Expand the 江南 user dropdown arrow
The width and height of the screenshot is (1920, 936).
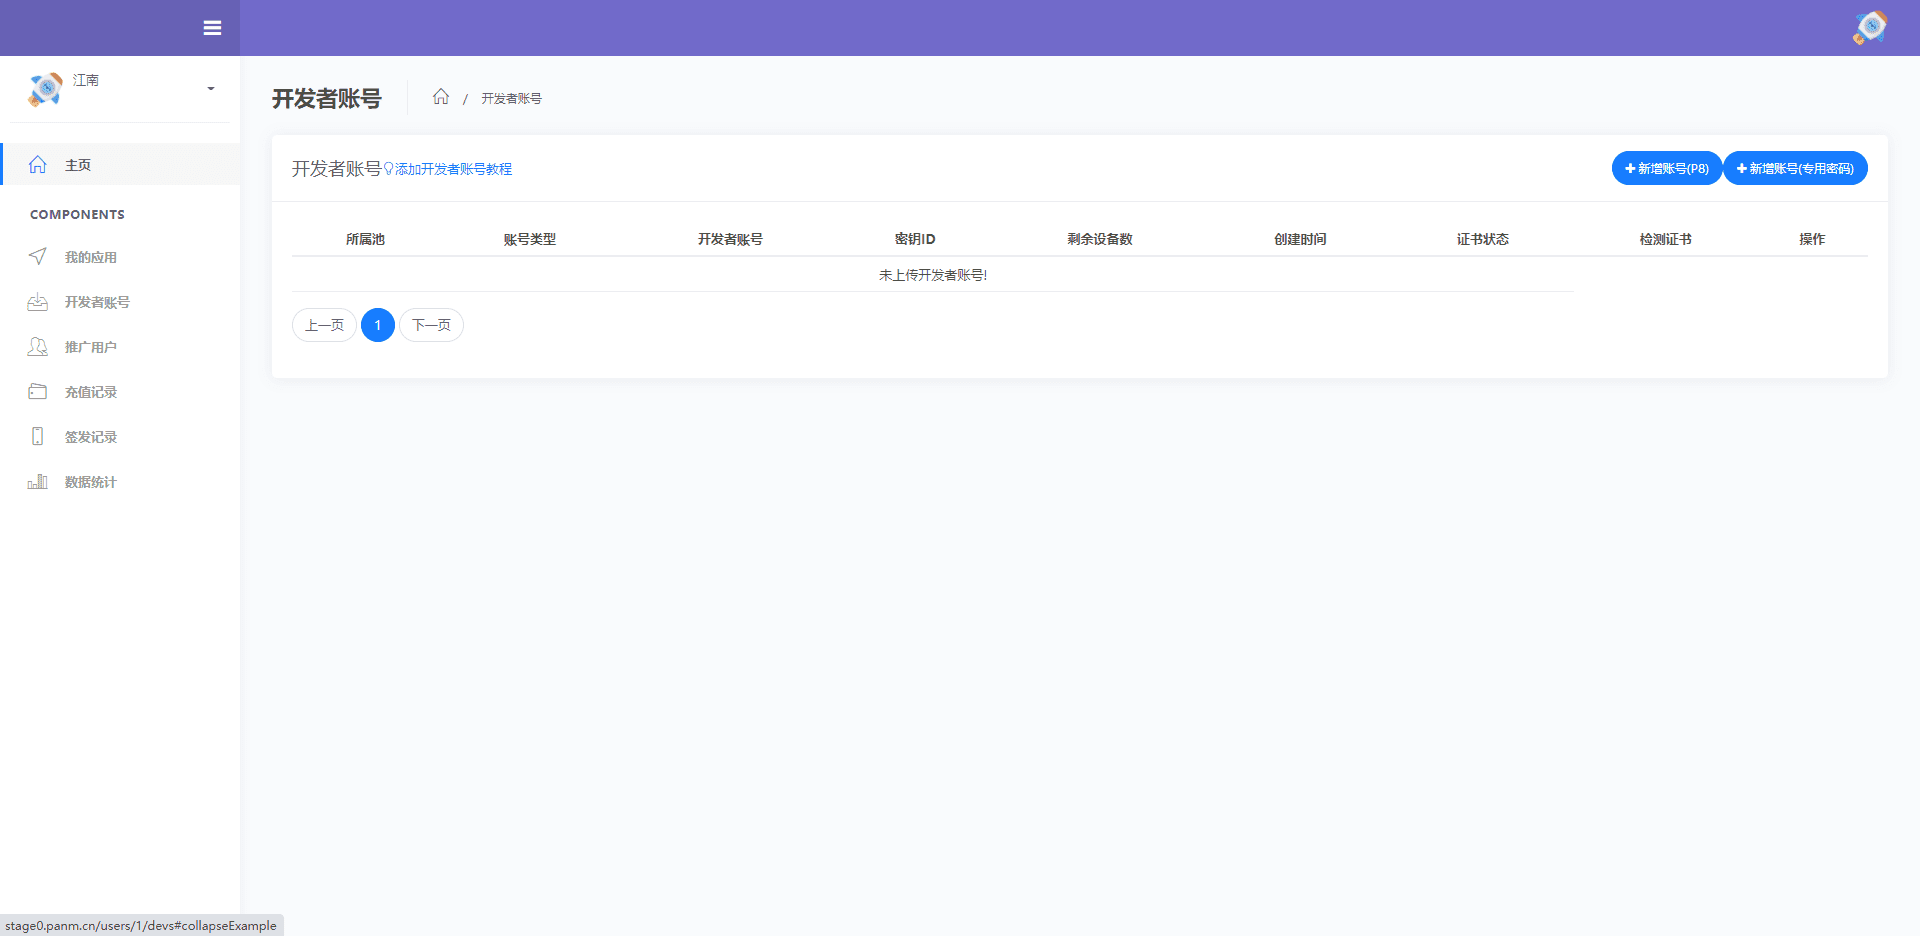211,89
